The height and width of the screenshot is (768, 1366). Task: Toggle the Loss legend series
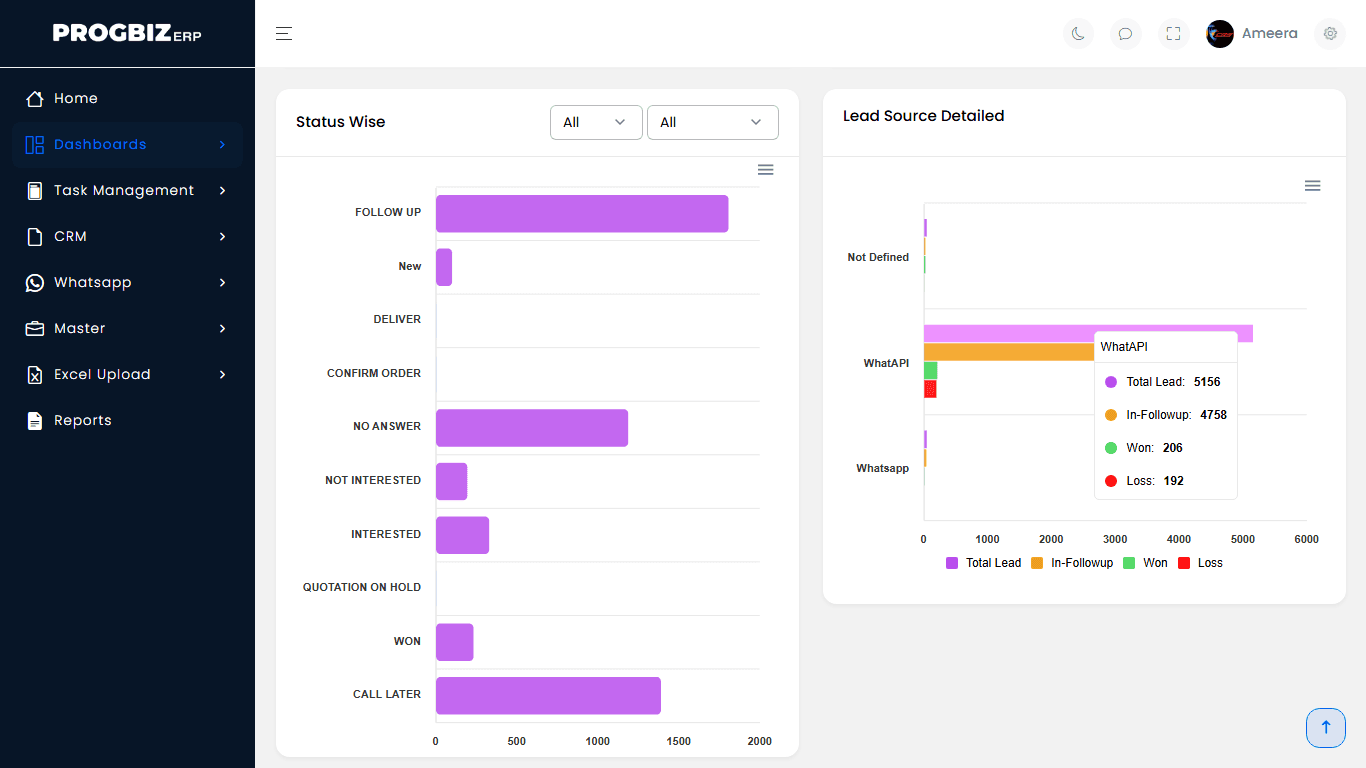1200,563
